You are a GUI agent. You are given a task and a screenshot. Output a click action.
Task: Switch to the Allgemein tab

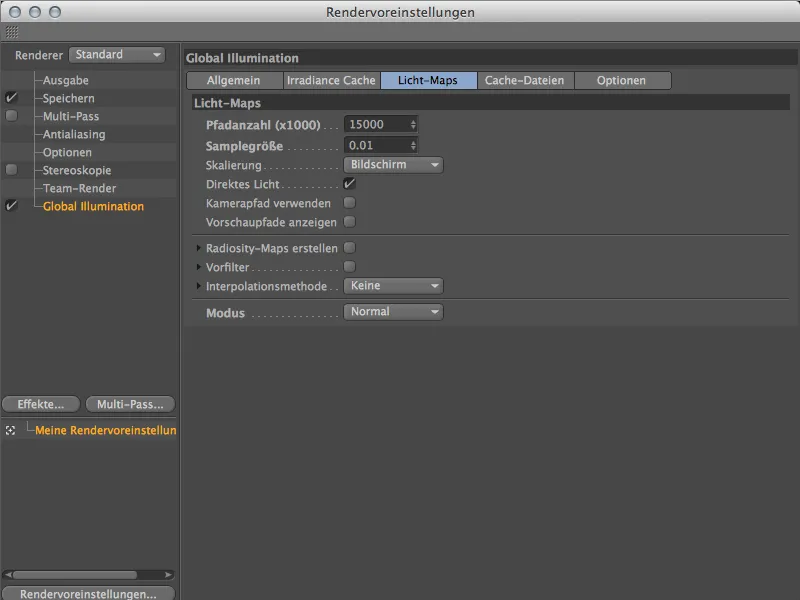coord(234,81)
